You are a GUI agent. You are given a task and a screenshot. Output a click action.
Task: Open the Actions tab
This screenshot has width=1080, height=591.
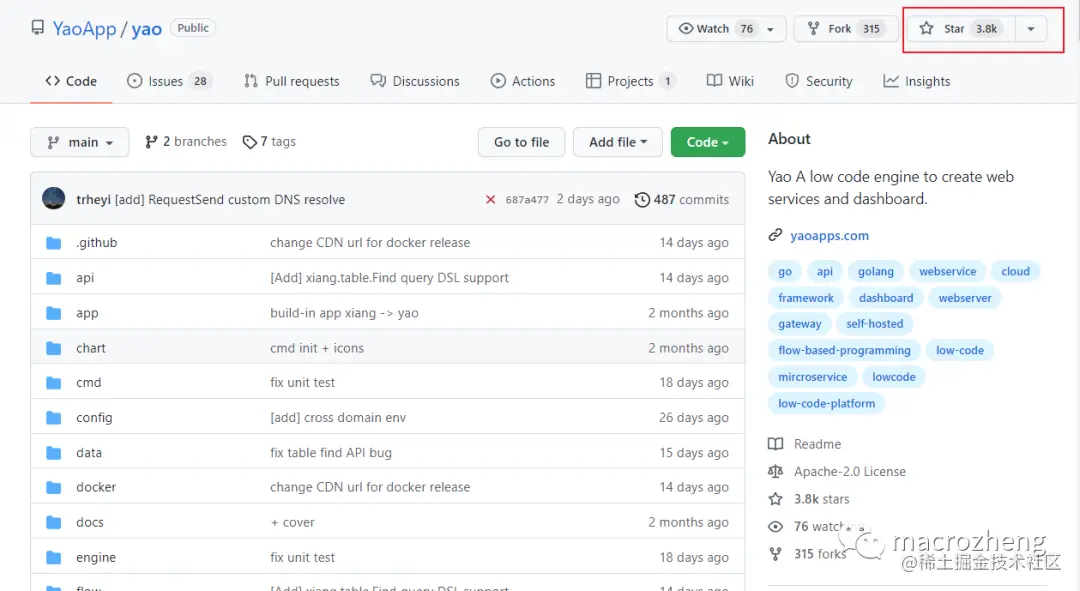click(523, 81)
